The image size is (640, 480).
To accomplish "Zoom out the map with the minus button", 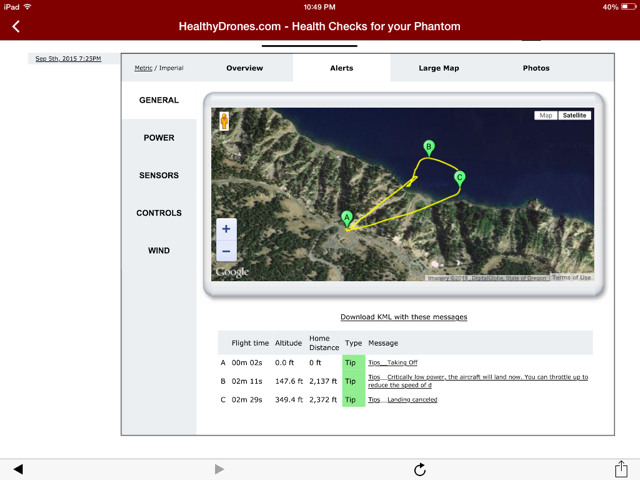I will (226, 251).
